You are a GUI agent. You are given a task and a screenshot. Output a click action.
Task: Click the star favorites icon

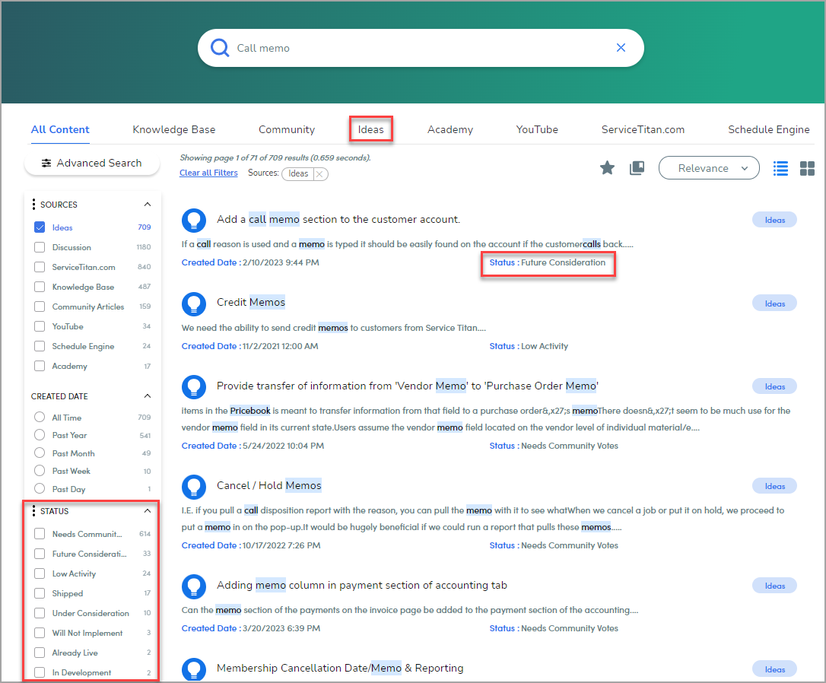coord(607,168)
